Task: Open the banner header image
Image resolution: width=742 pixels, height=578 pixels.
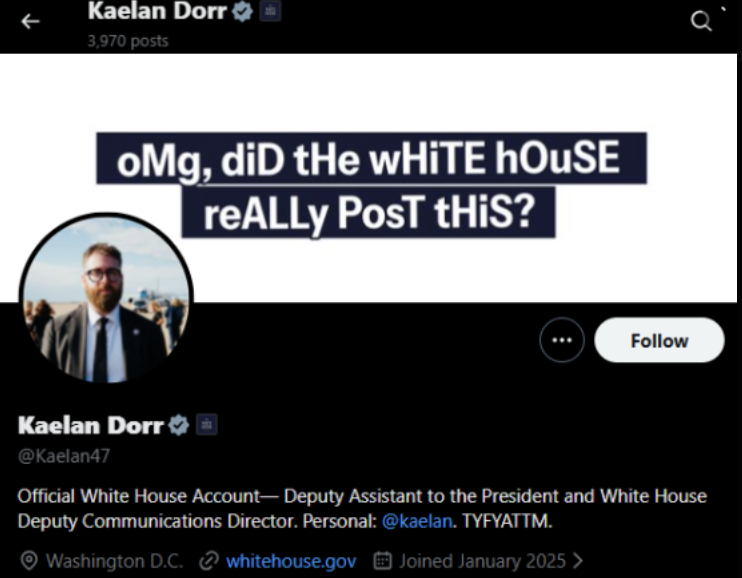Action: (369, 178)
